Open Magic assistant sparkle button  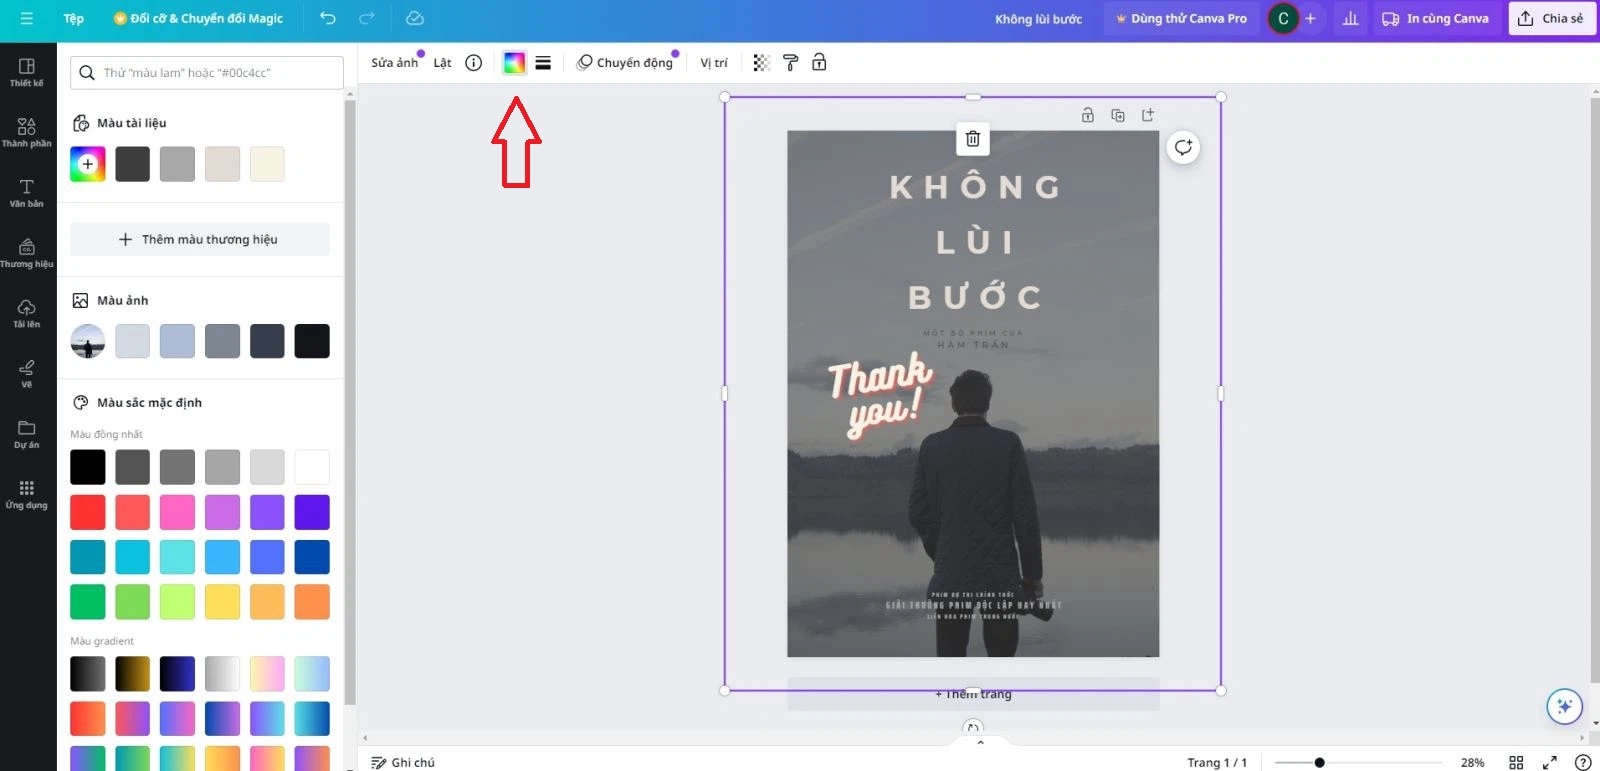tap(1564, 706)
